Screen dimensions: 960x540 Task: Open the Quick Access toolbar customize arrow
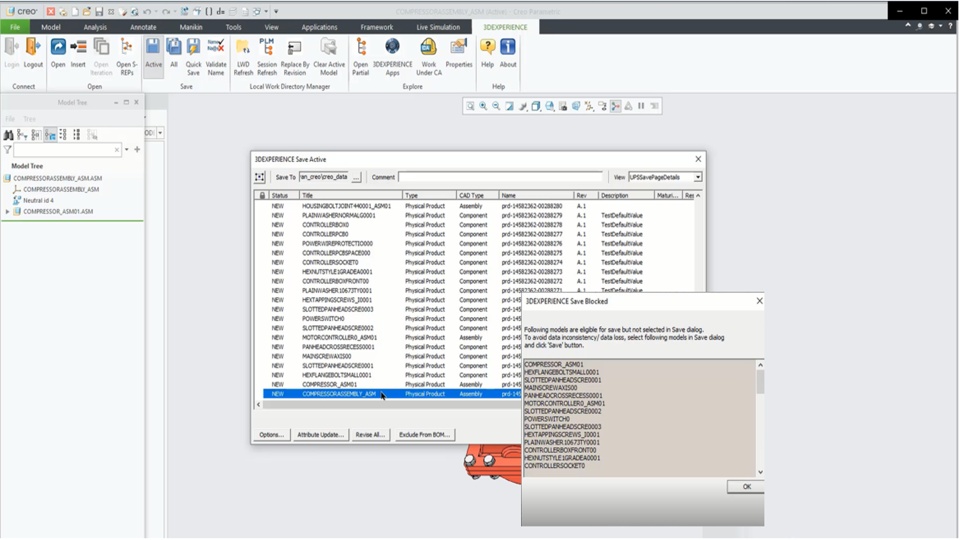pos(276,11)
